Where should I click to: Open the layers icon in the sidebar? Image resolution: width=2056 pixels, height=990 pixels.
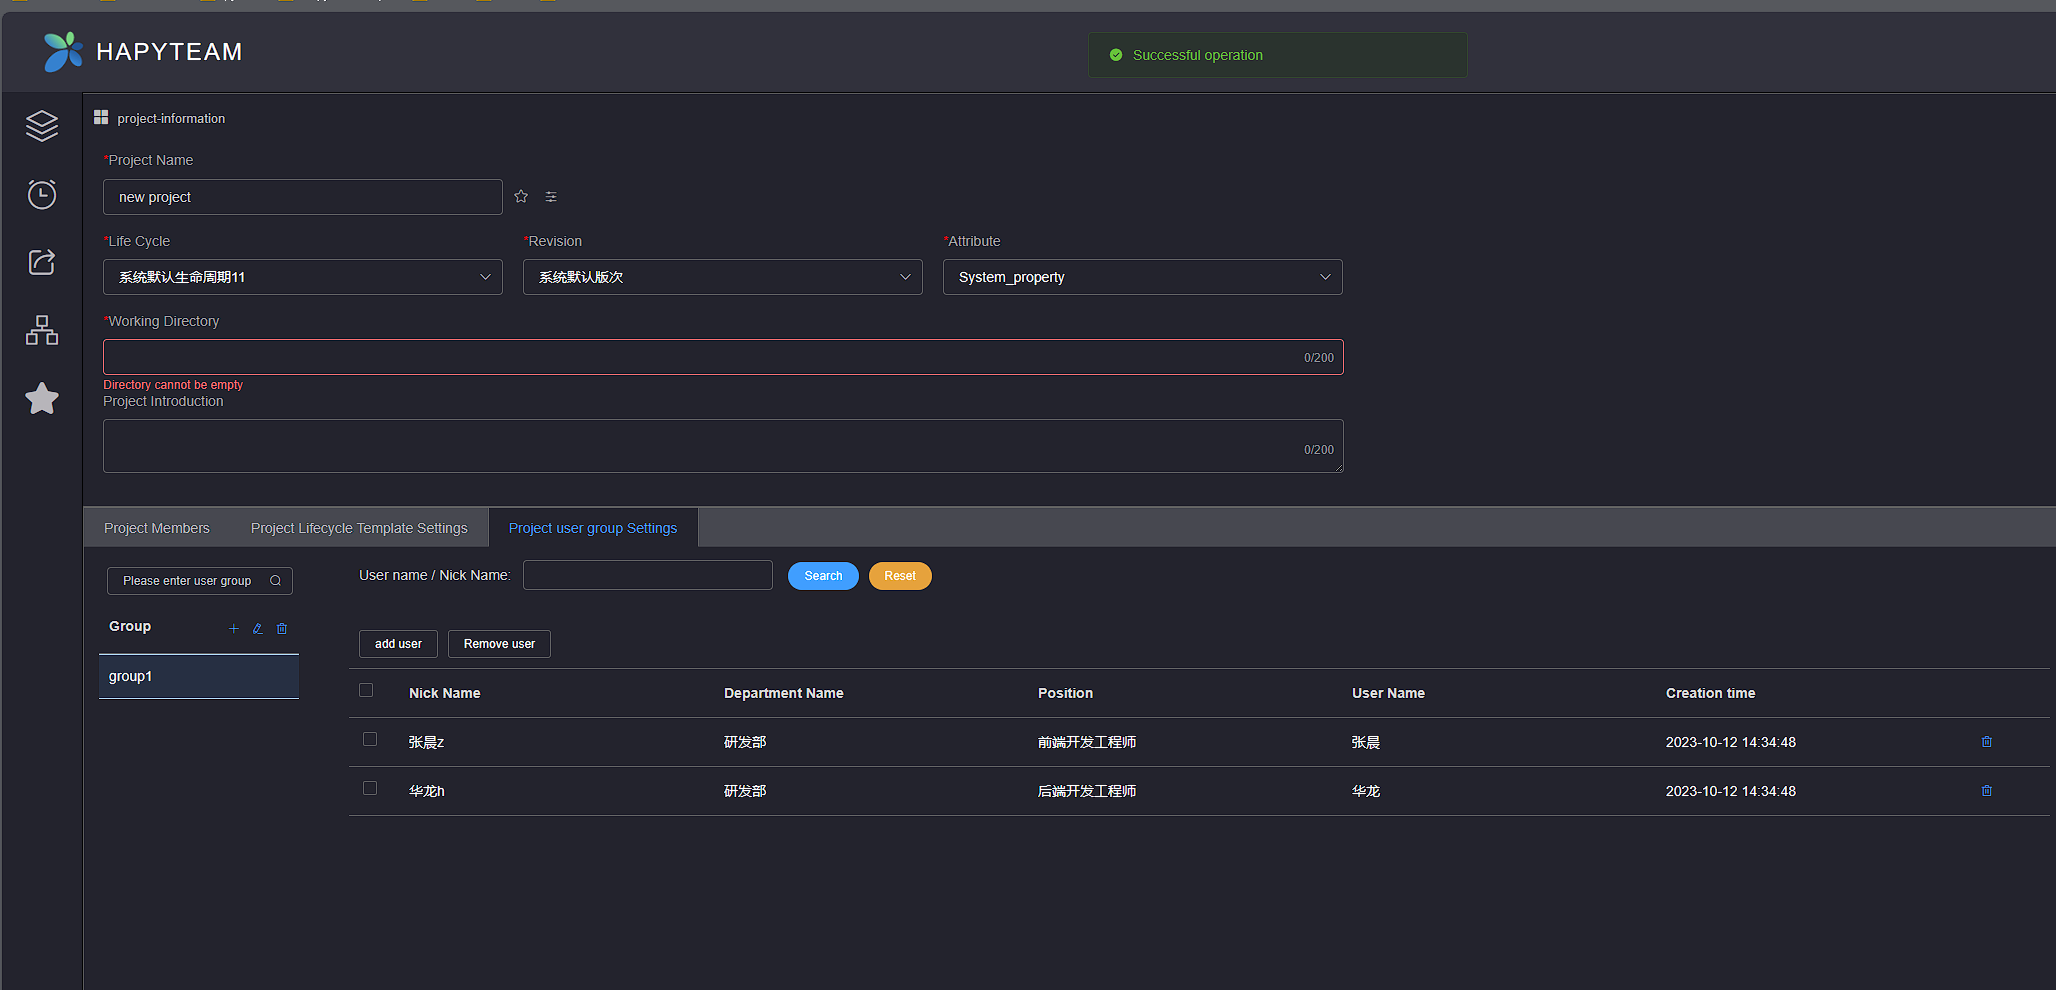point(42,126)
